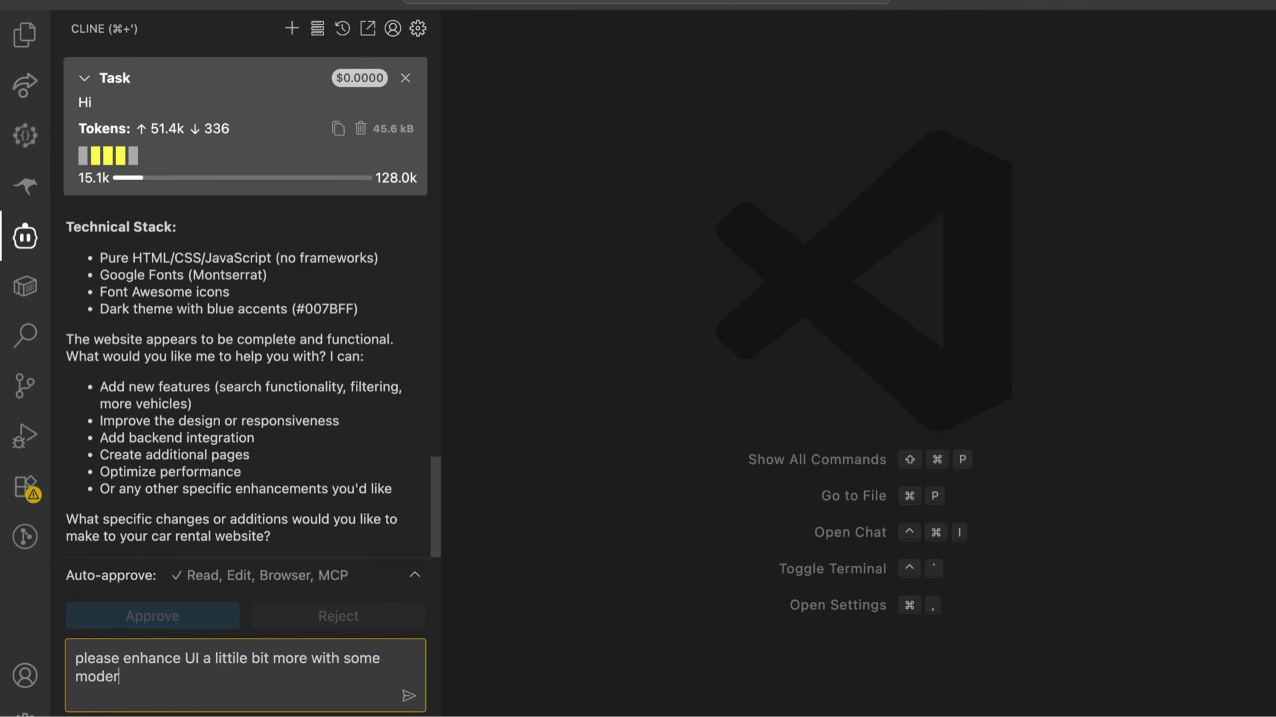Screen dimensions: 1276x717
Task: Collapse the Task card chevron
Action: [x=84, y=78]
